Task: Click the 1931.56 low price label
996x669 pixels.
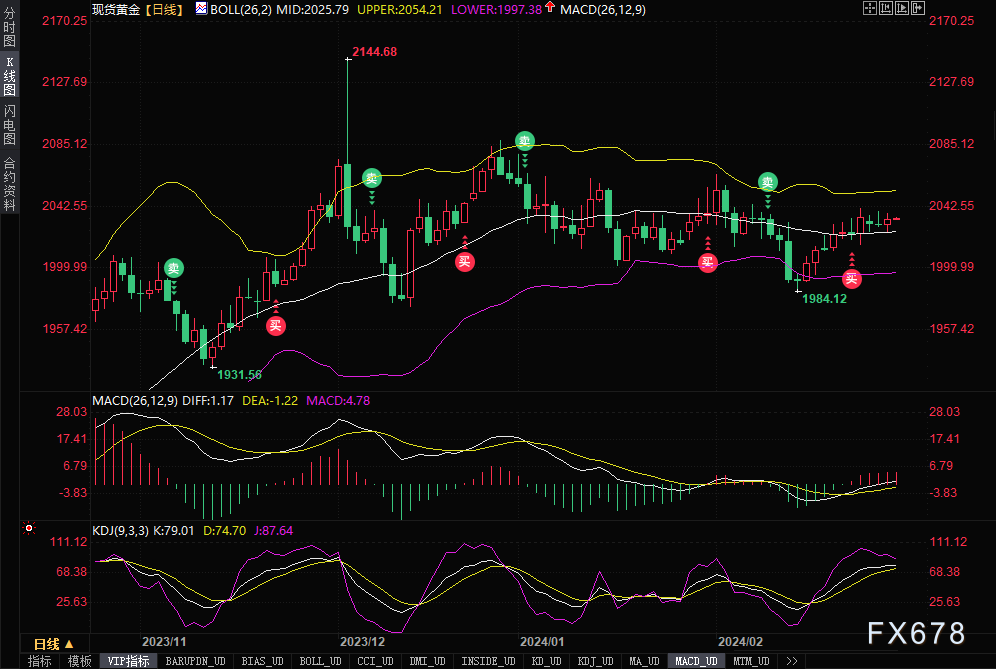Action: (239, 375)
